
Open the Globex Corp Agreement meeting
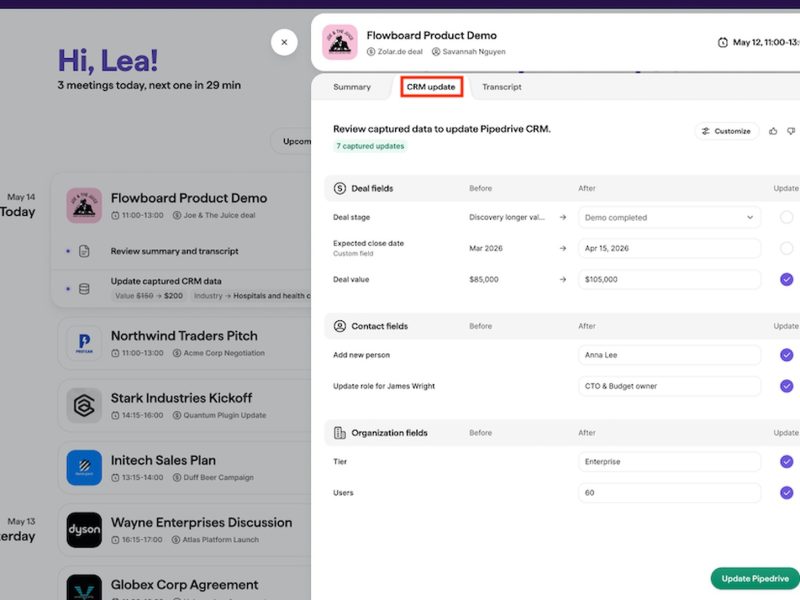click(x=185, y=585)
